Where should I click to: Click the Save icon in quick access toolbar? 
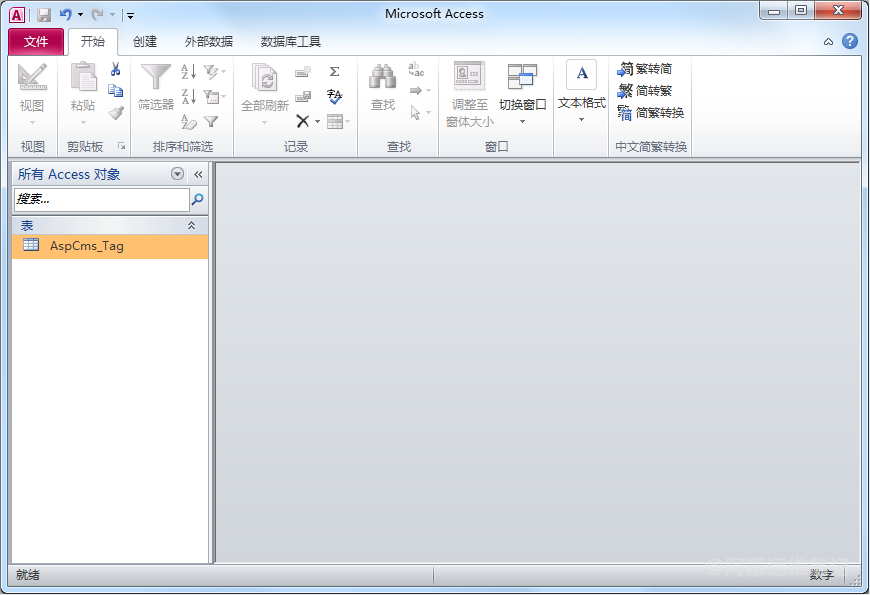point(44,15)
